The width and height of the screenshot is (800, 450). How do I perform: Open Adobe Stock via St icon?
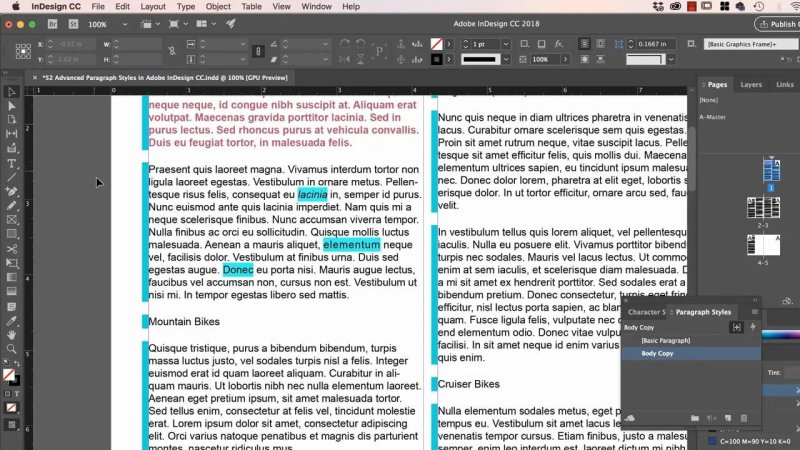point(73,24)
